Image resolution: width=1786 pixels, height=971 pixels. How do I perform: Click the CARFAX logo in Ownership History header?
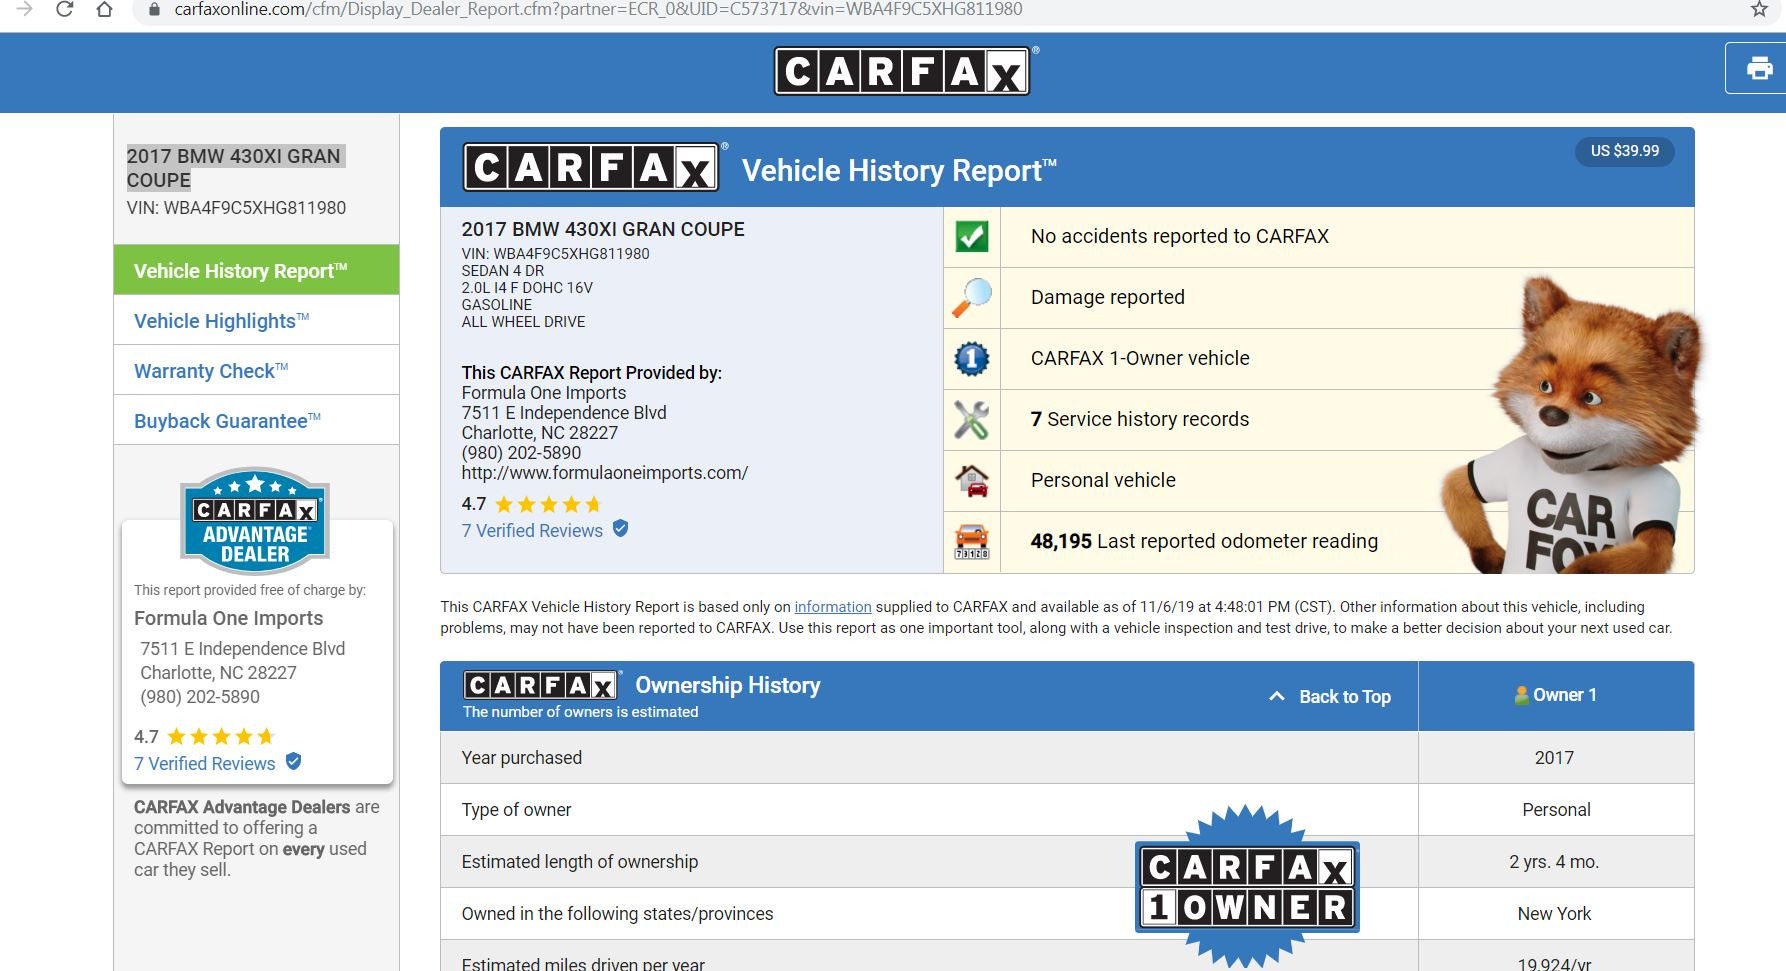[541, 685]
